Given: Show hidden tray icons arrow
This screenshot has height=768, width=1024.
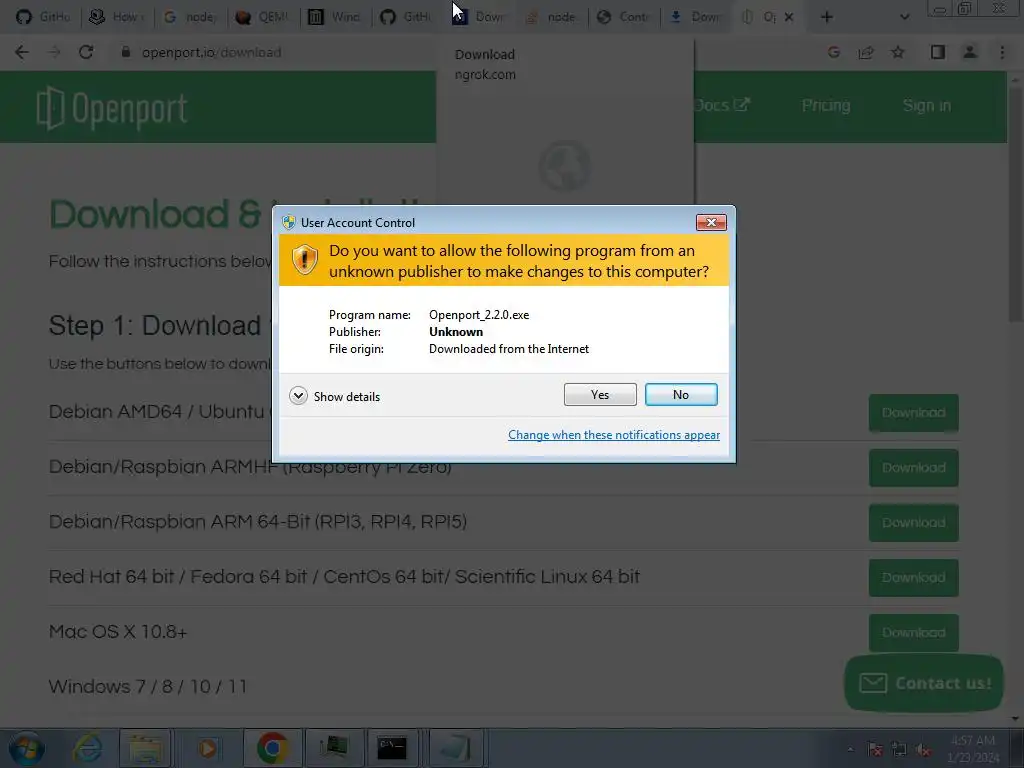Looking at the screenshot, I should (x=850, y=749).
